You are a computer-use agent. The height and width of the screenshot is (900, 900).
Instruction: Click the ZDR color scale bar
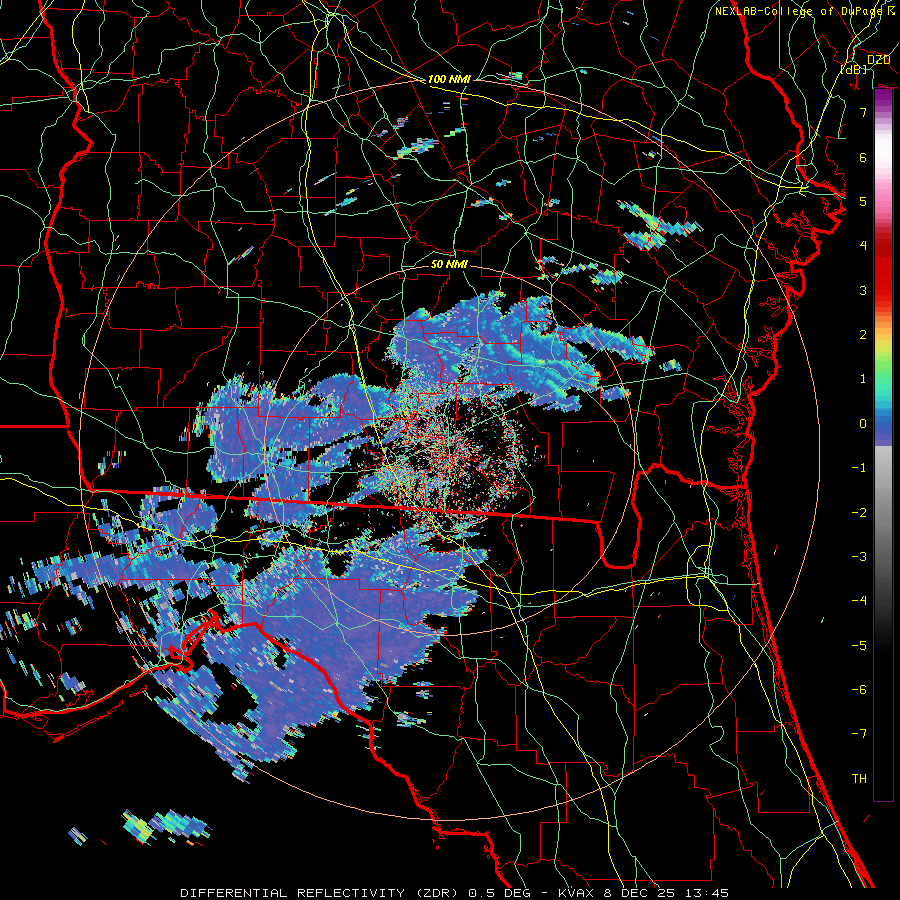[883, 445]
